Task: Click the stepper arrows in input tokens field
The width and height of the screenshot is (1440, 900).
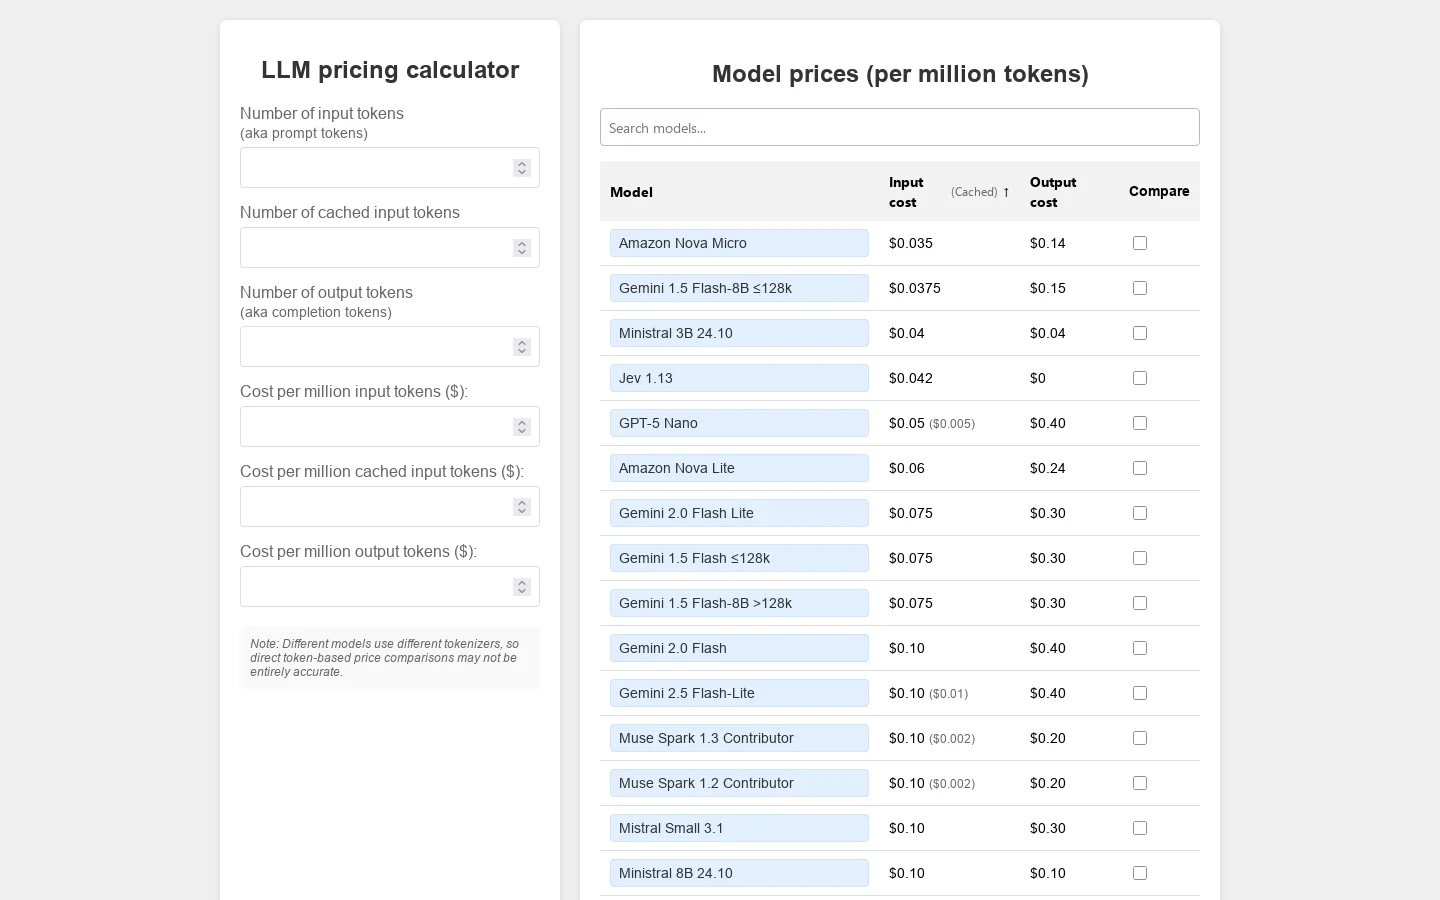Action: point(522,168)
